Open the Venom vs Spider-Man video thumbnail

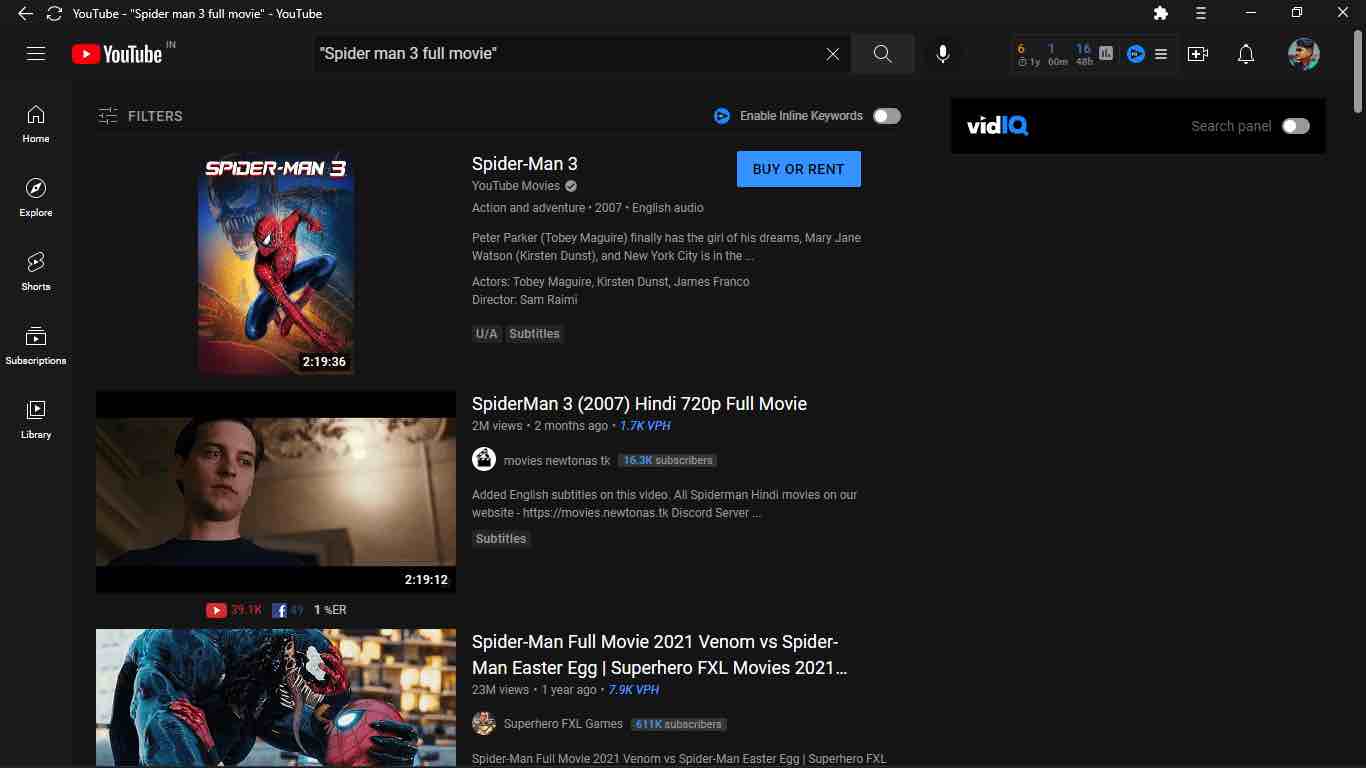tap(276, 698)
